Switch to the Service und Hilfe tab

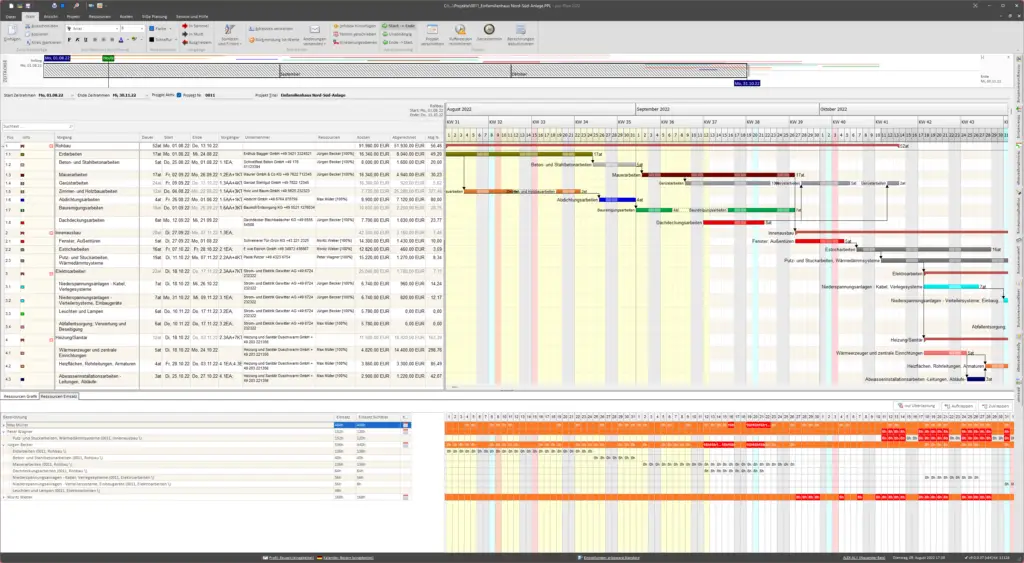192,16
